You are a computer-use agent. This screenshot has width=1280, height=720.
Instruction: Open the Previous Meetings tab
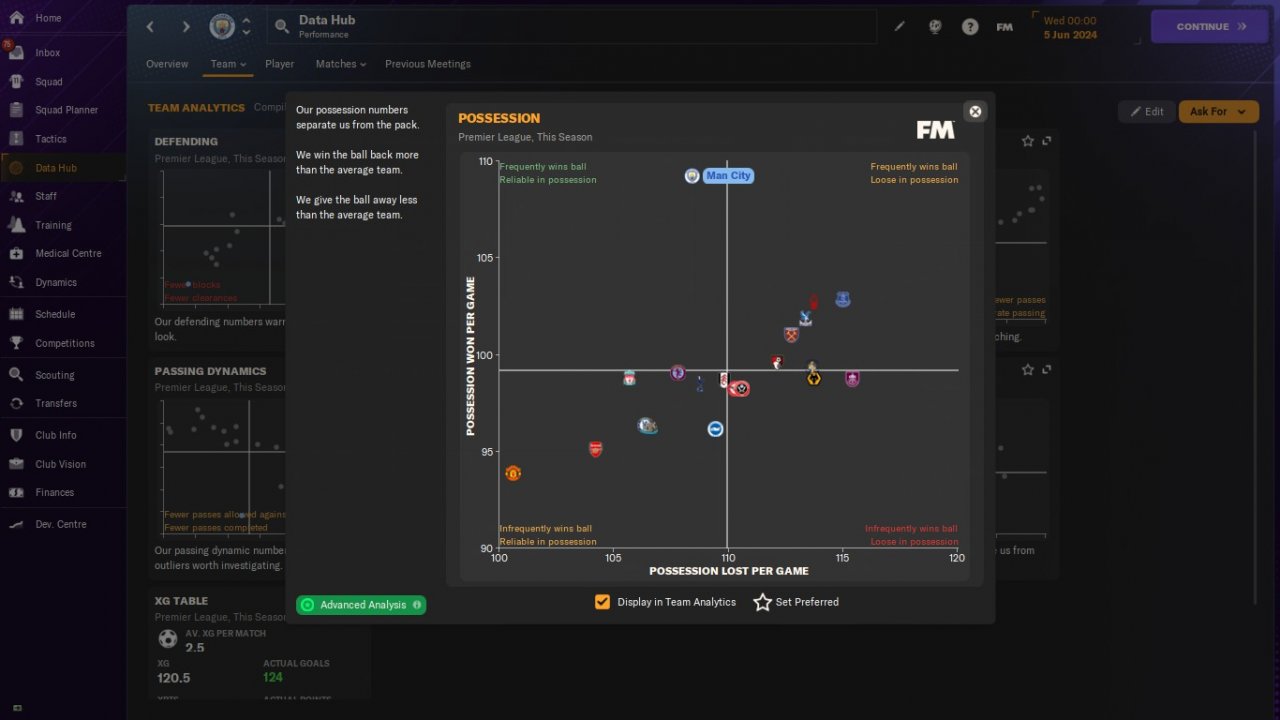[x=428, y=64]
